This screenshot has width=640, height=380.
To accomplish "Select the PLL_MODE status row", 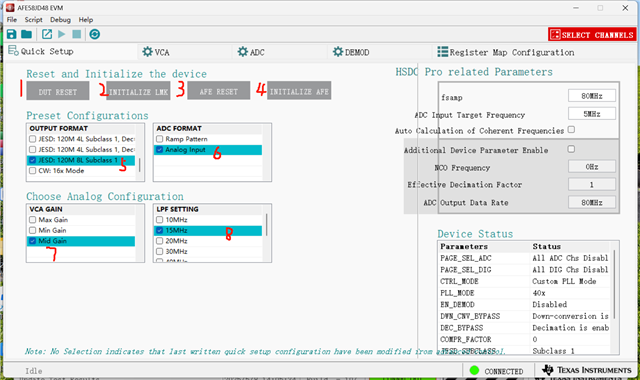I will pos(524,293).
